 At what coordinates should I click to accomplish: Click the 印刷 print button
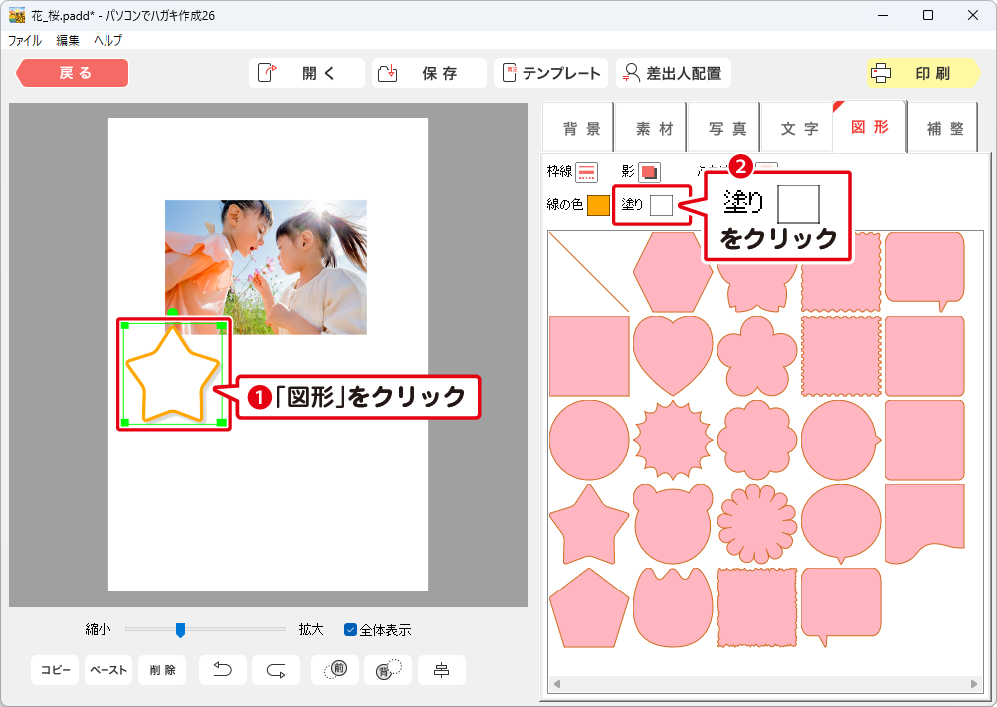click(923, 73)
